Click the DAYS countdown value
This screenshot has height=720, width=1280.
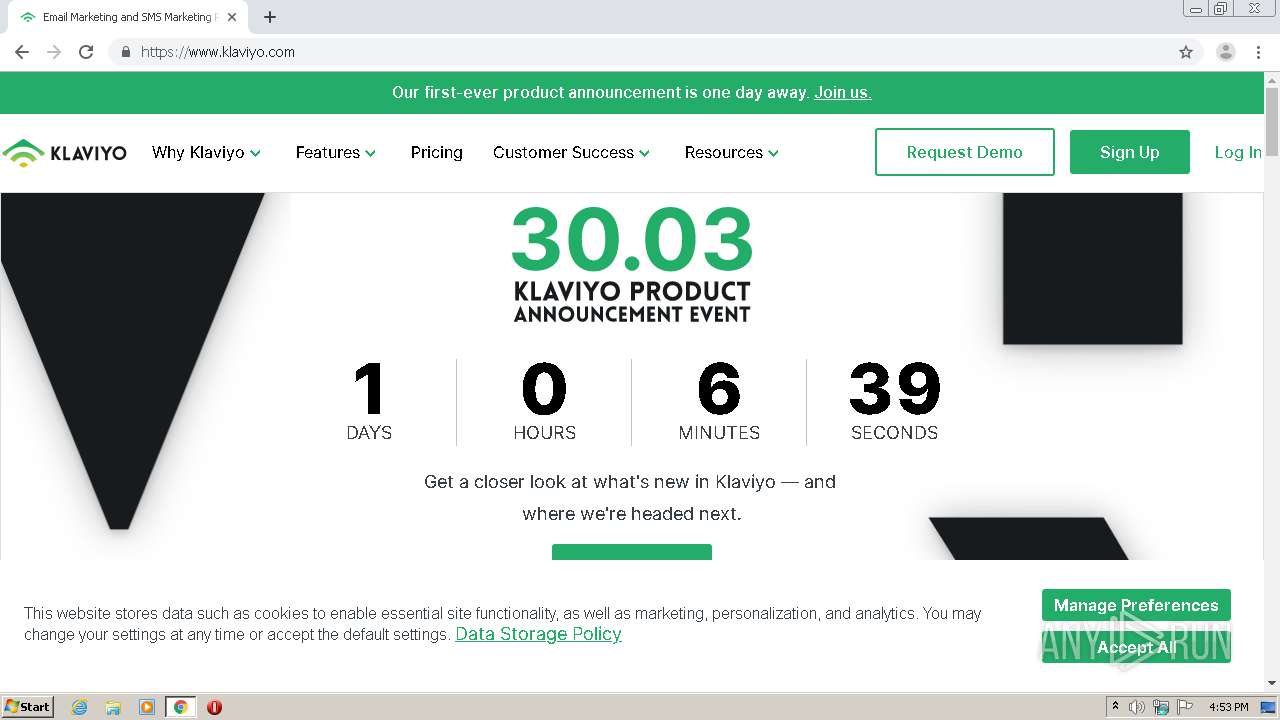[x=369, y=388]
